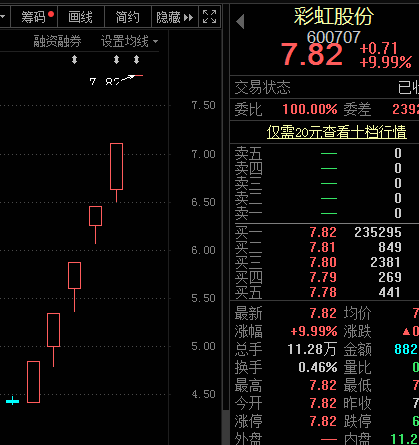Toggle the 筹码 chip distribution view
This screenshot has height=445, width=419.
[x=34, y=16]
